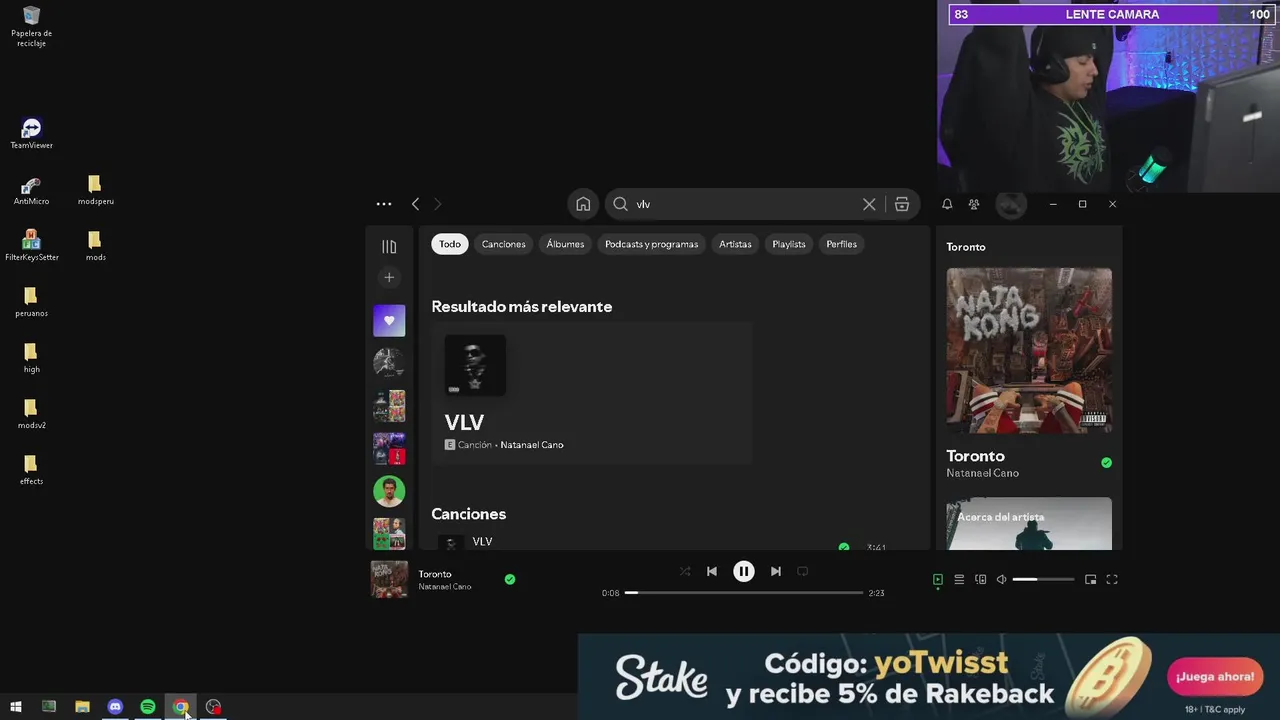Toggle shuffle playback
The height and width of the screenshot is (720, 1280).
(685, 571)
